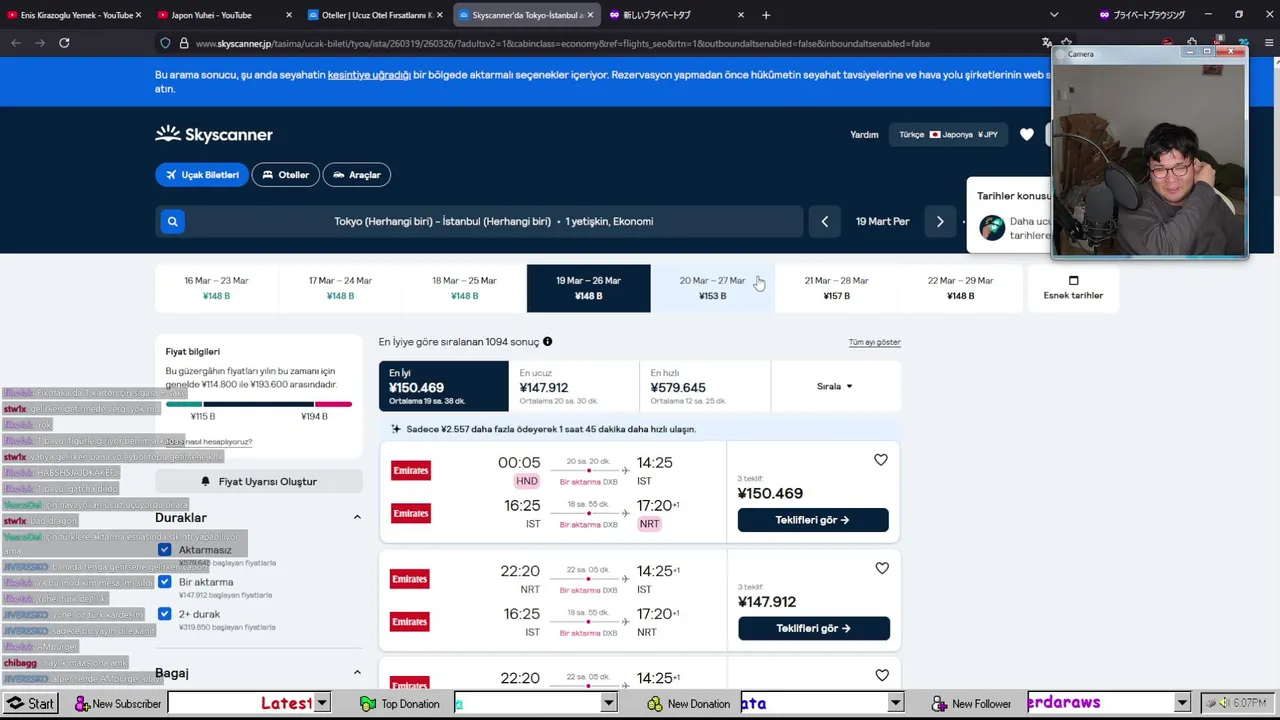The height and width of the screenshot is (720, 1280).
Task: Open the Sırala sort dropdown
Action: 835,386
